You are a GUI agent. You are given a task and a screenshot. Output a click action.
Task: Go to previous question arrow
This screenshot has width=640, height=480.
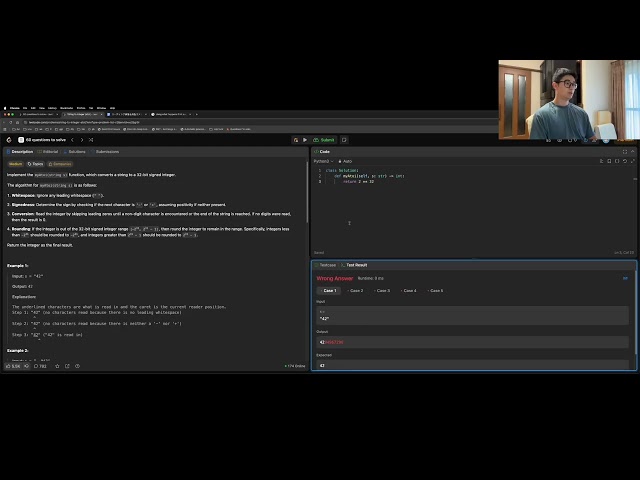pyautogui.click(x=72, y=140)
